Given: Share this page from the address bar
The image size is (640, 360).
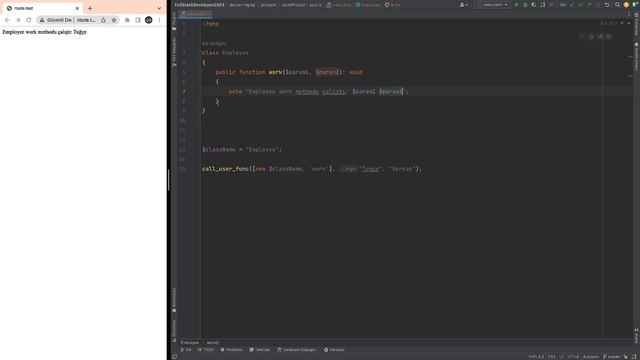Looking at the screenshot, I should (103, 20).
